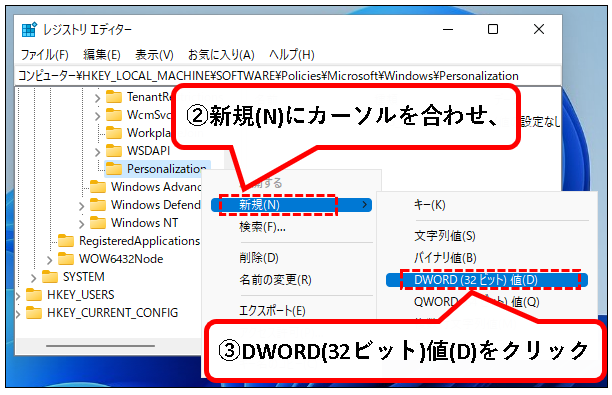Expand the Windows NT tree node
Image resolution: width=612 pixels, height=395 pixels.
tap(81, 224)
